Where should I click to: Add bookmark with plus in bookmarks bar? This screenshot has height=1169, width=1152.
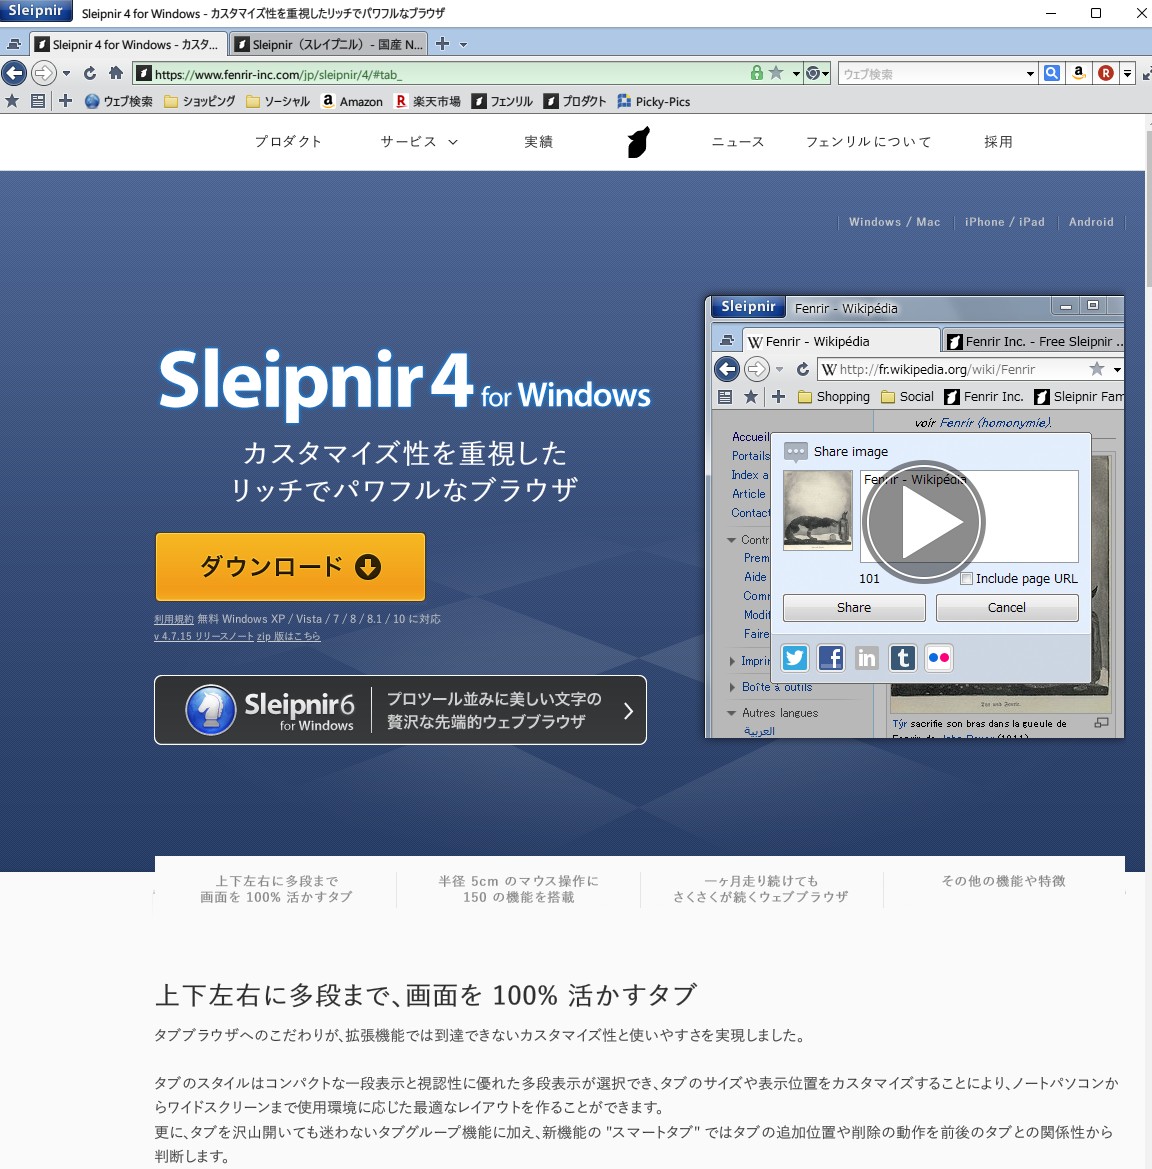coord(66,101)
